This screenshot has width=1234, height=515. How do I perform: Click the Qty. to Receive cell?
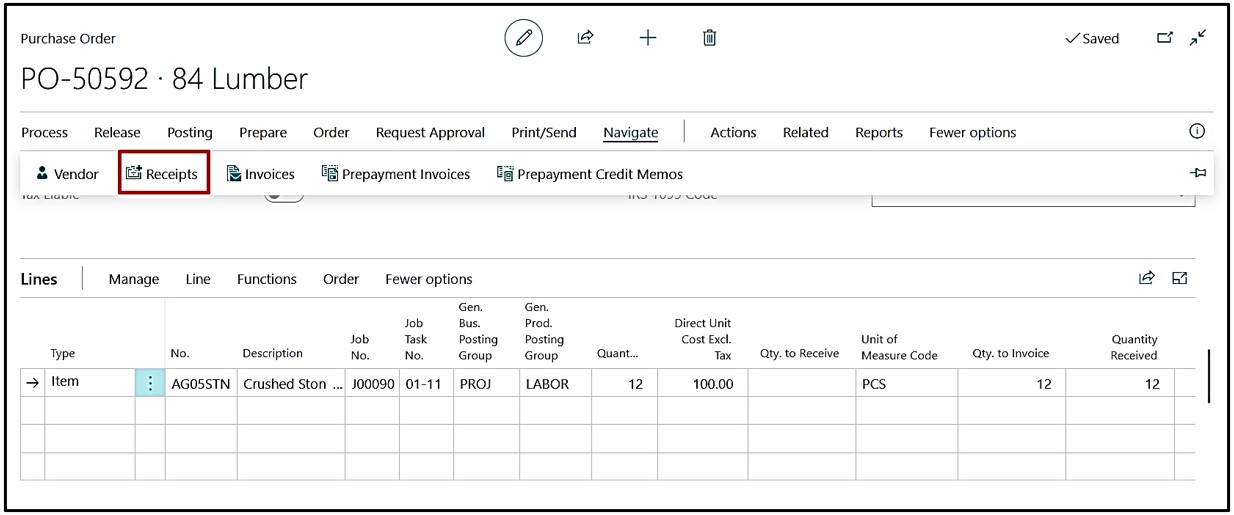tap(799, 383)
